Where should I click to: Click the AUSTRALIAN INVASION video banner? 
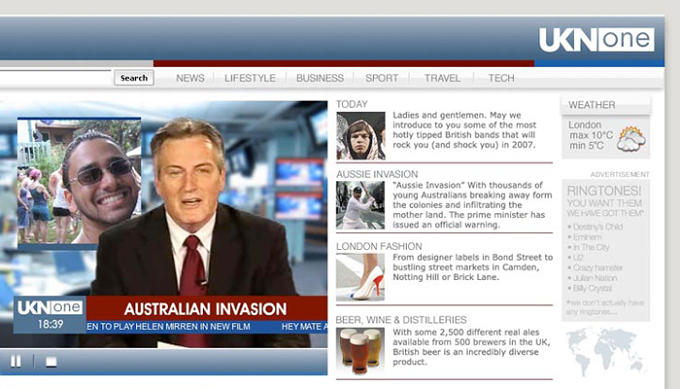[x=206, y=308]
